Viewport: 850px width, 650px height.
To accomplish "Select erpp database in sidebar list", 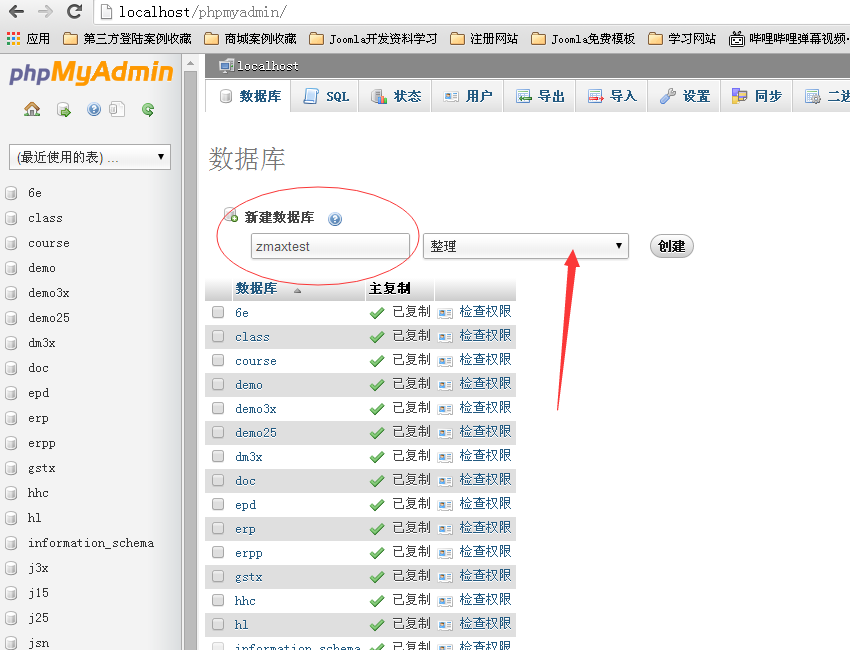I will [42, 443].
